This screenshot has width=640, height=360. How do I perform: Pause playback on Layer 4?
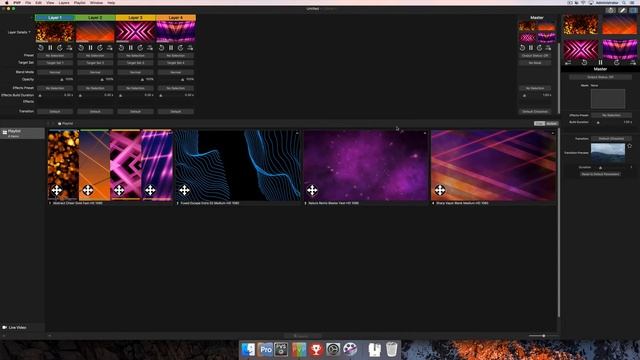point(171,48)
